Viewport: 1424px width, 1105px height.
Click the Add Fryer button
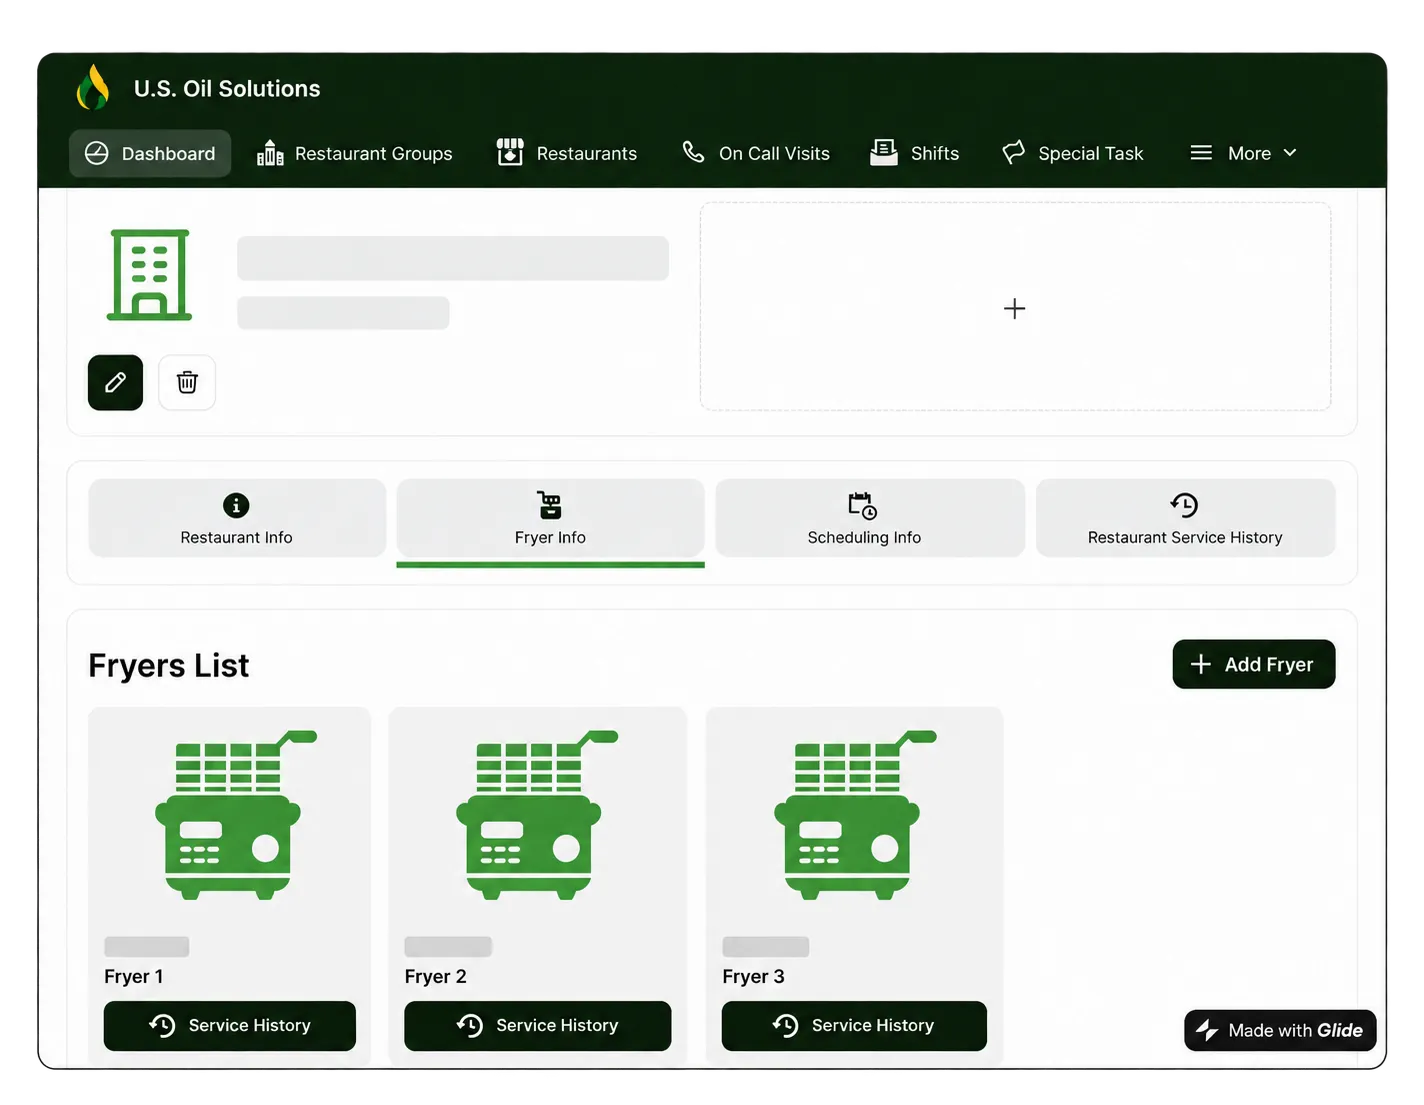click(x=1254, y=664)
